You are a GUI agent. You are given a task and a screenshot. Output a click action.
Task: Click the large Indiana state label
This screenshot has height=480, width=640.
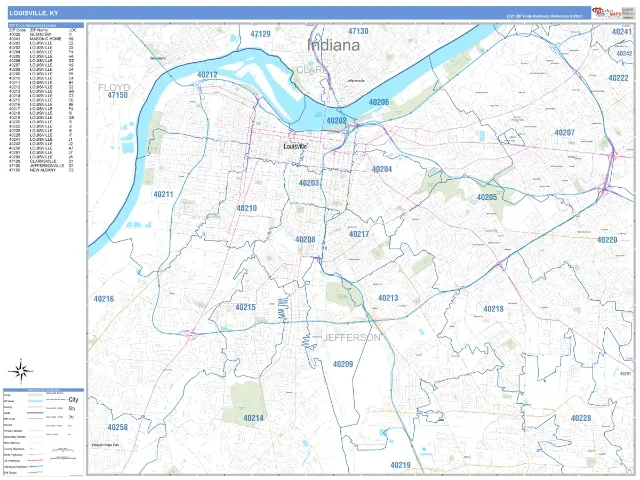point(333,45)
